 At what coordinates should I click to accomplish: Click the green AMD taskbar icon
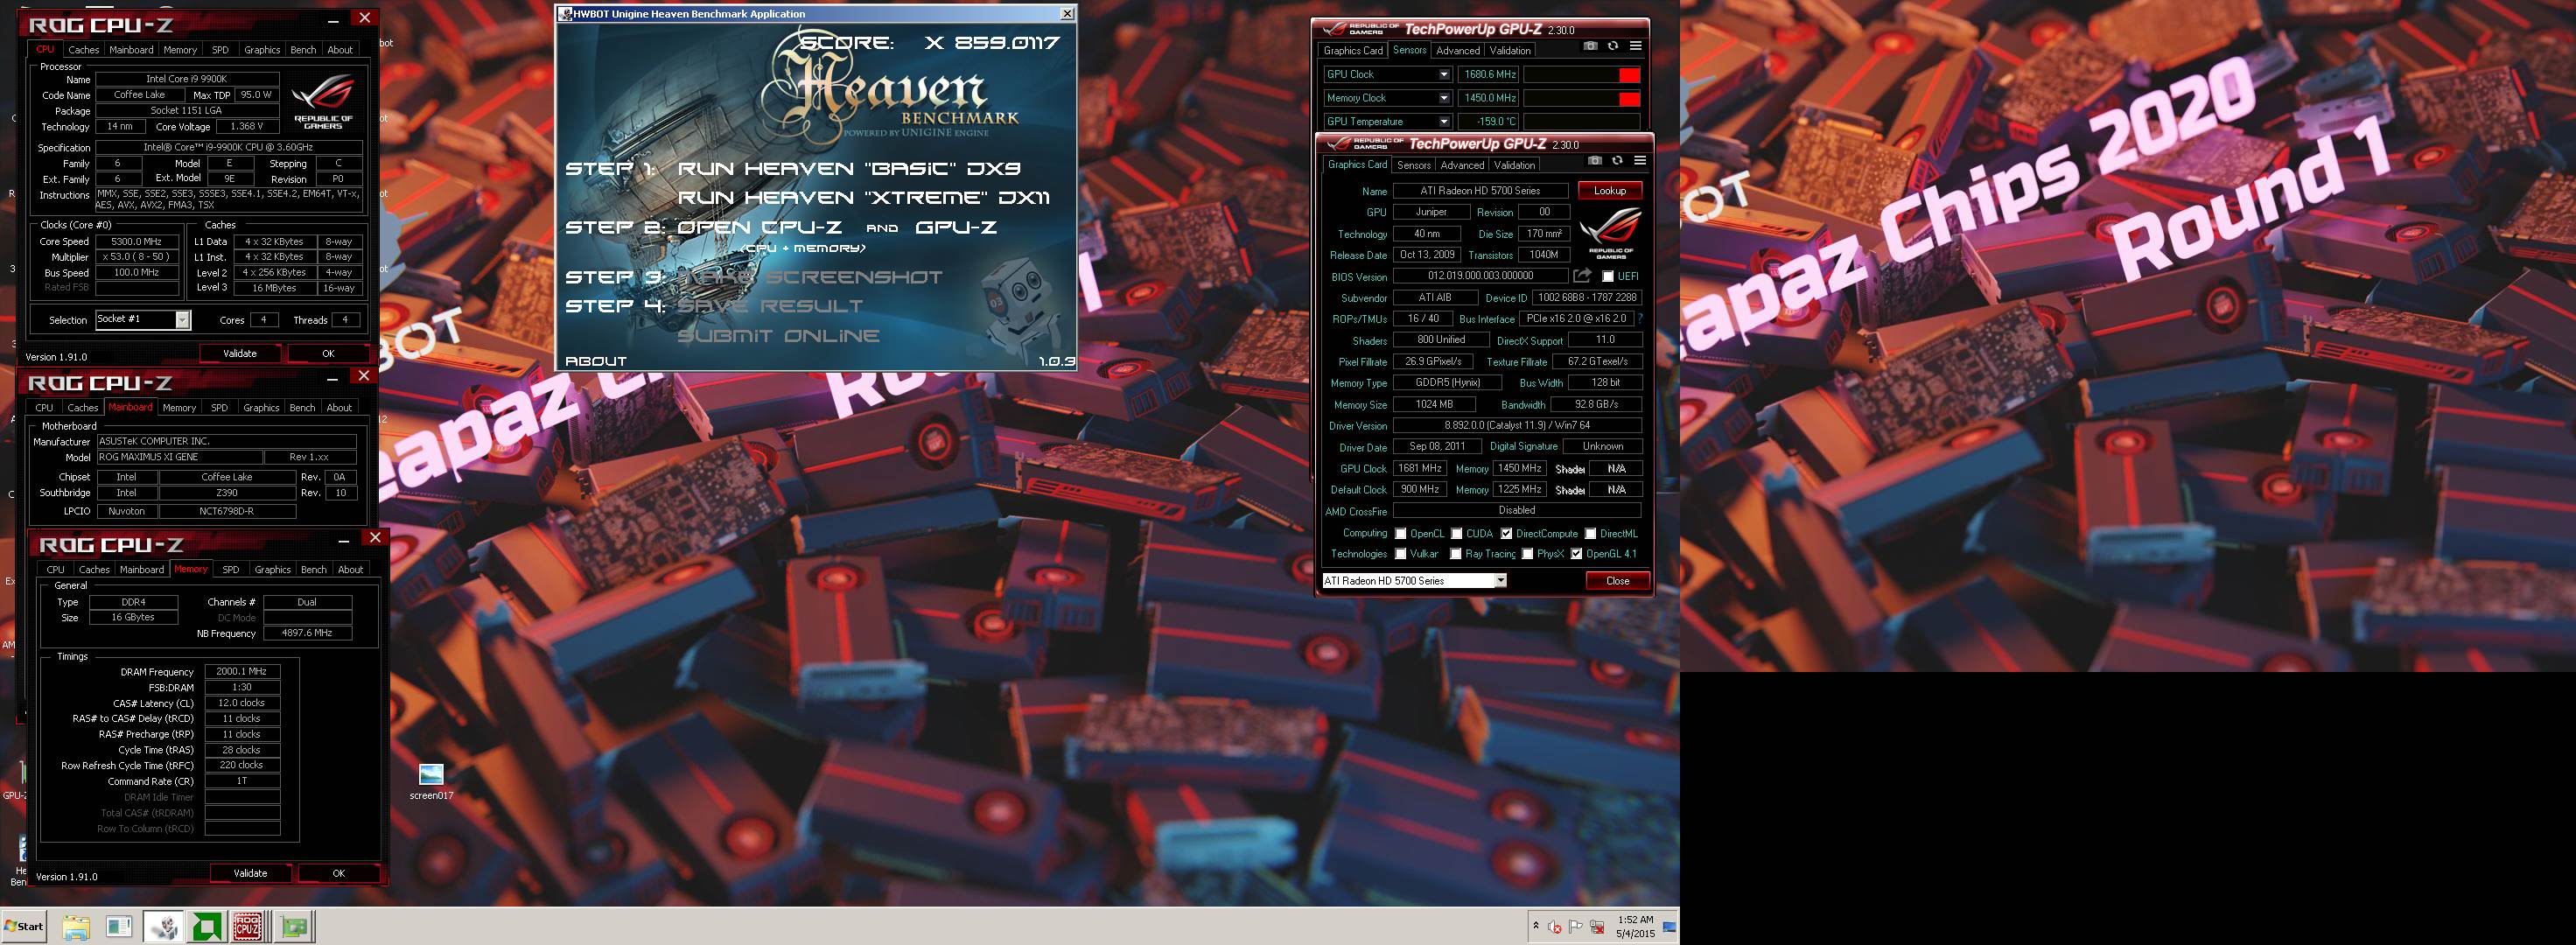[x=207, y=927]
